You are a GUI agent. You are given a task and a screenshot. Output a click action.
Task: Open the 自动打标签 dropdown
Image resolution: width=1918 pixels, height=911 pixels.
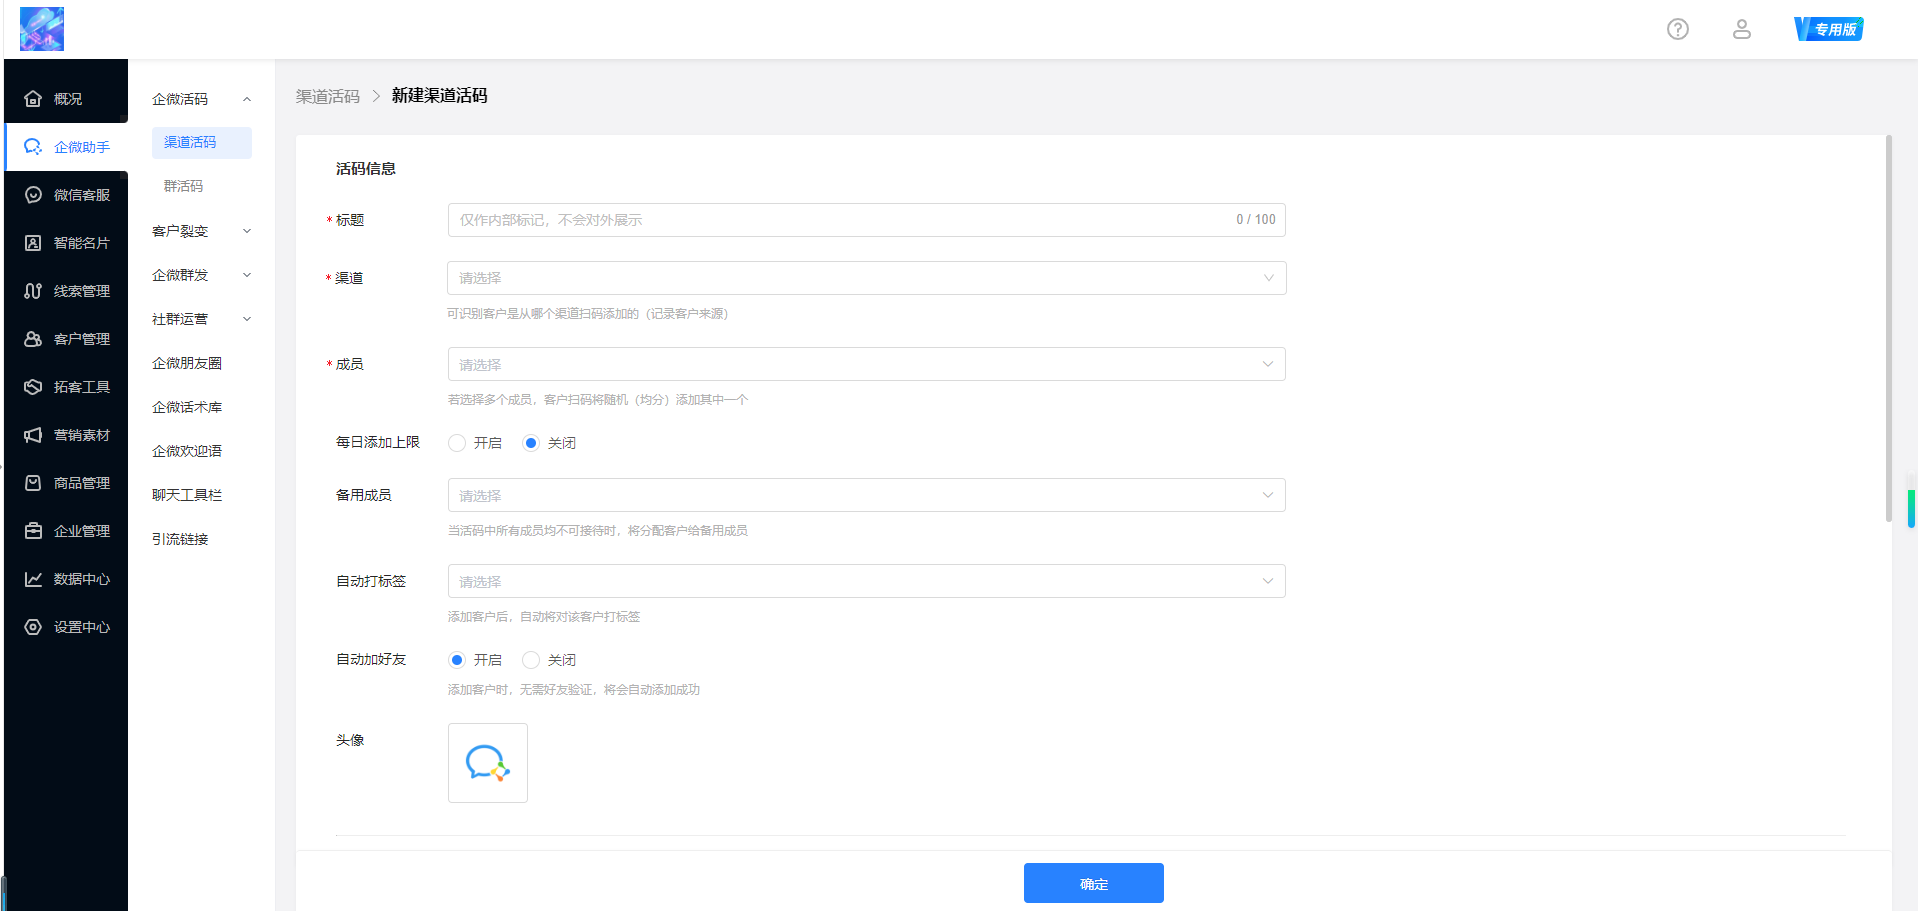click(866, 581)
